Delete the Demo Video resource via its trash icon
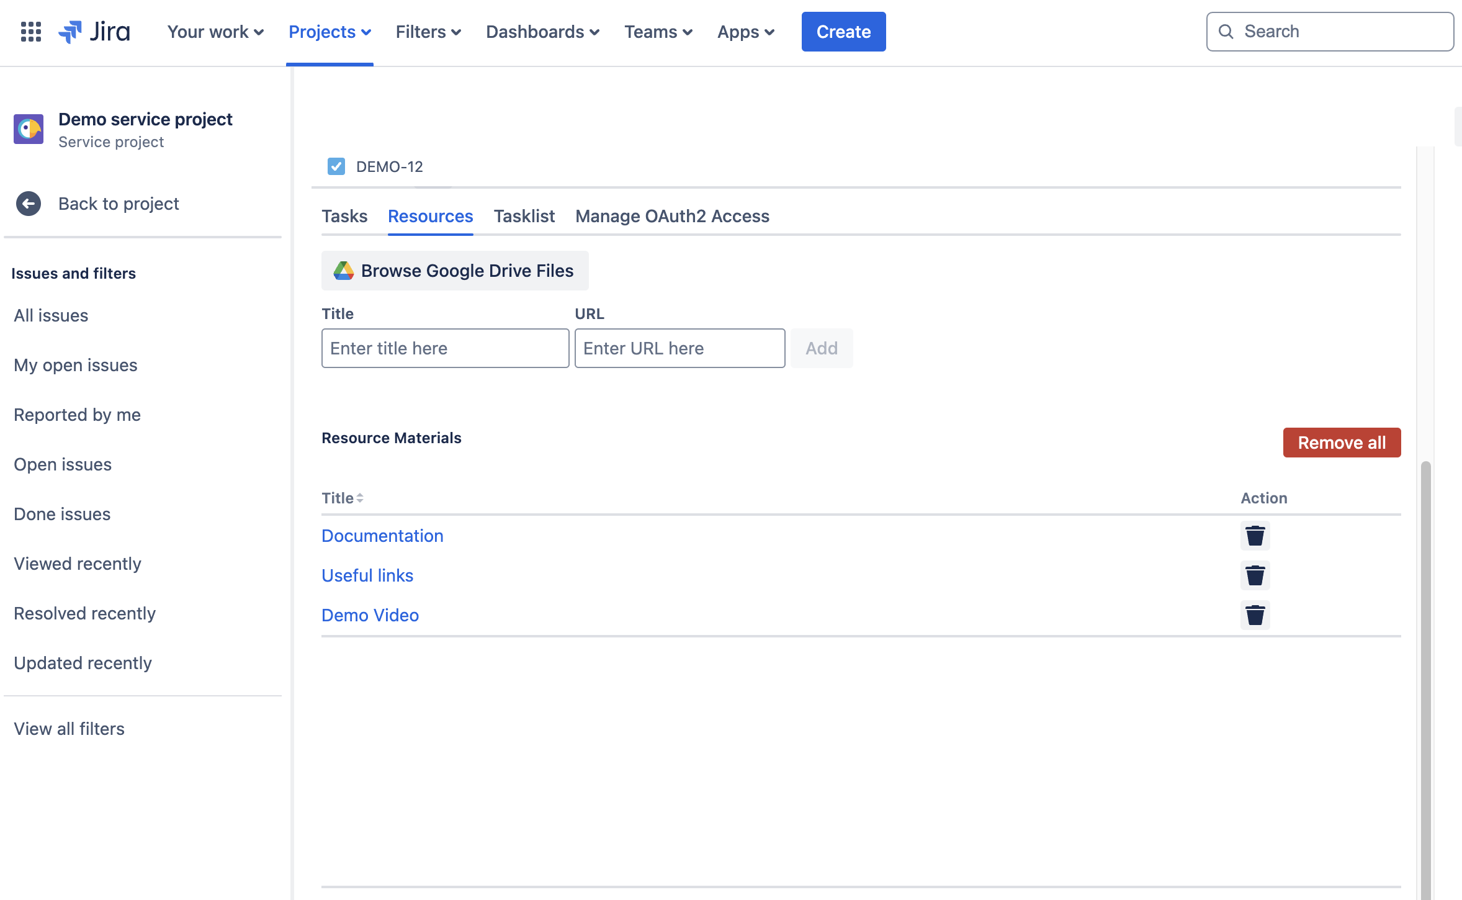 click(x=1255, y=615)
